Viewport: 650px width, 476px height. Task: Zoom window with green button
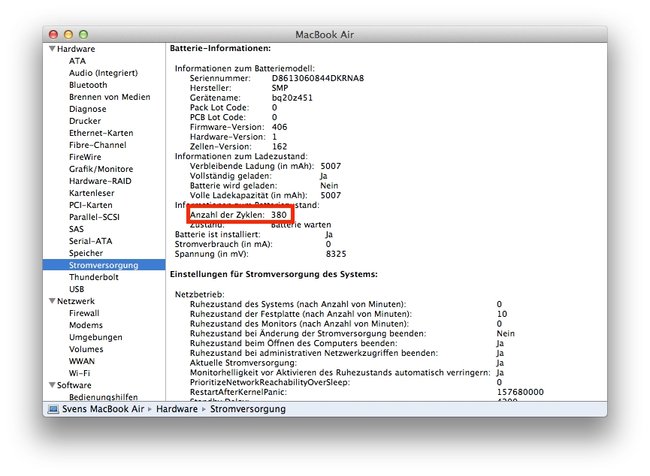point(83,34)
